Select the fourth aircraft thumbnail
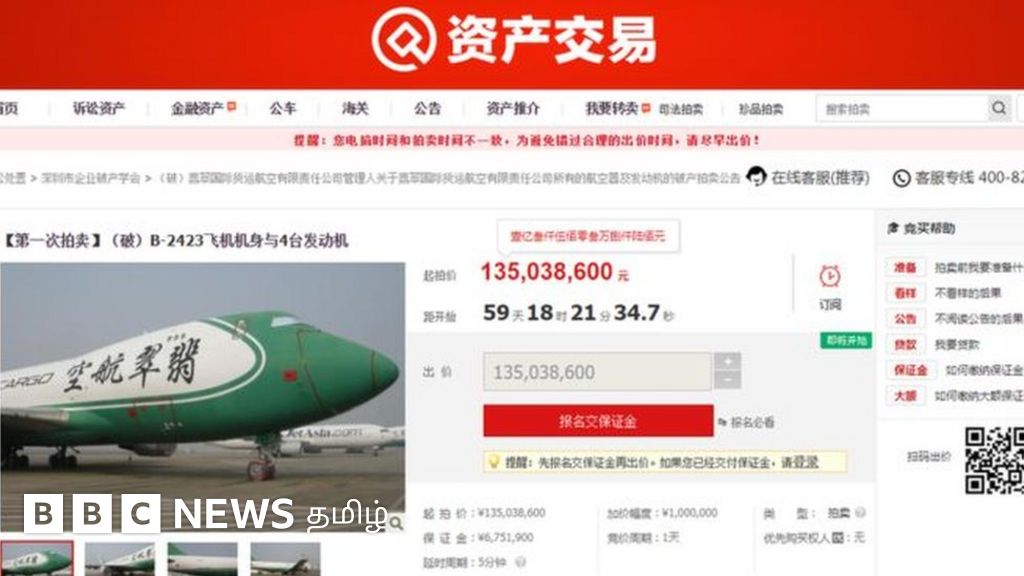 tap(285, 559)
